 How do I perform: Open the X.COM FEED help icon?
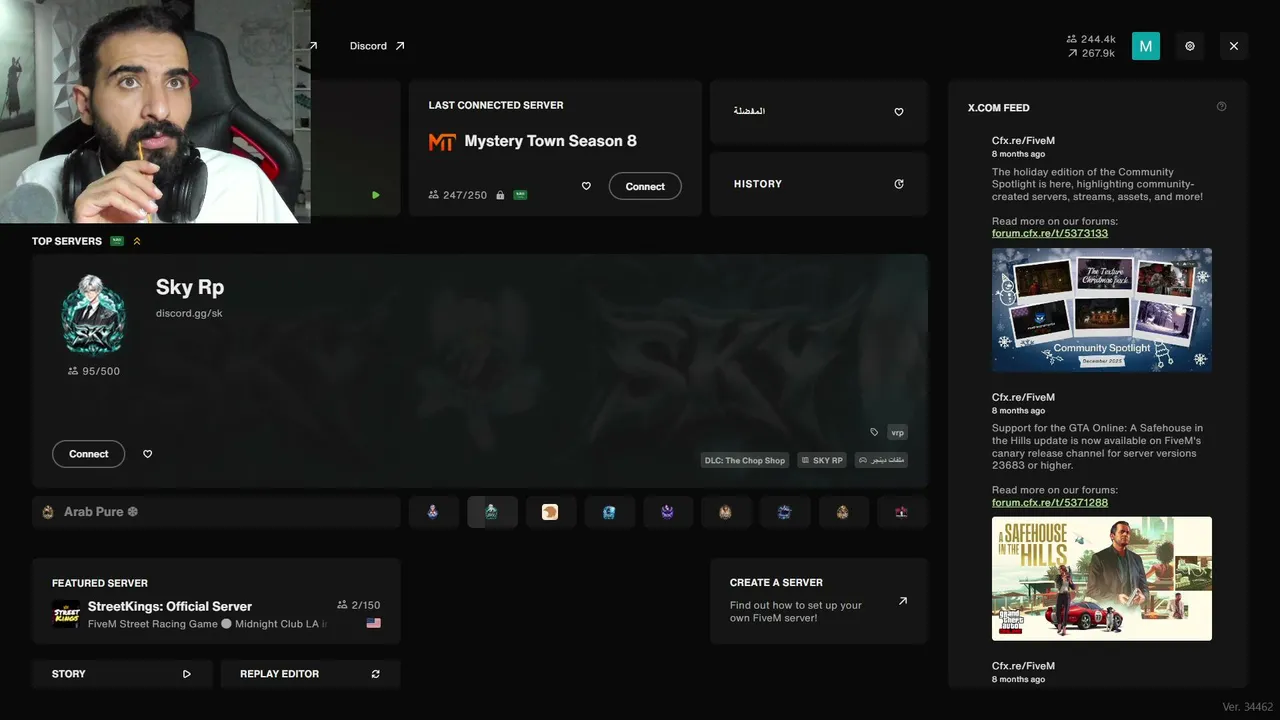coord(1222,106)
